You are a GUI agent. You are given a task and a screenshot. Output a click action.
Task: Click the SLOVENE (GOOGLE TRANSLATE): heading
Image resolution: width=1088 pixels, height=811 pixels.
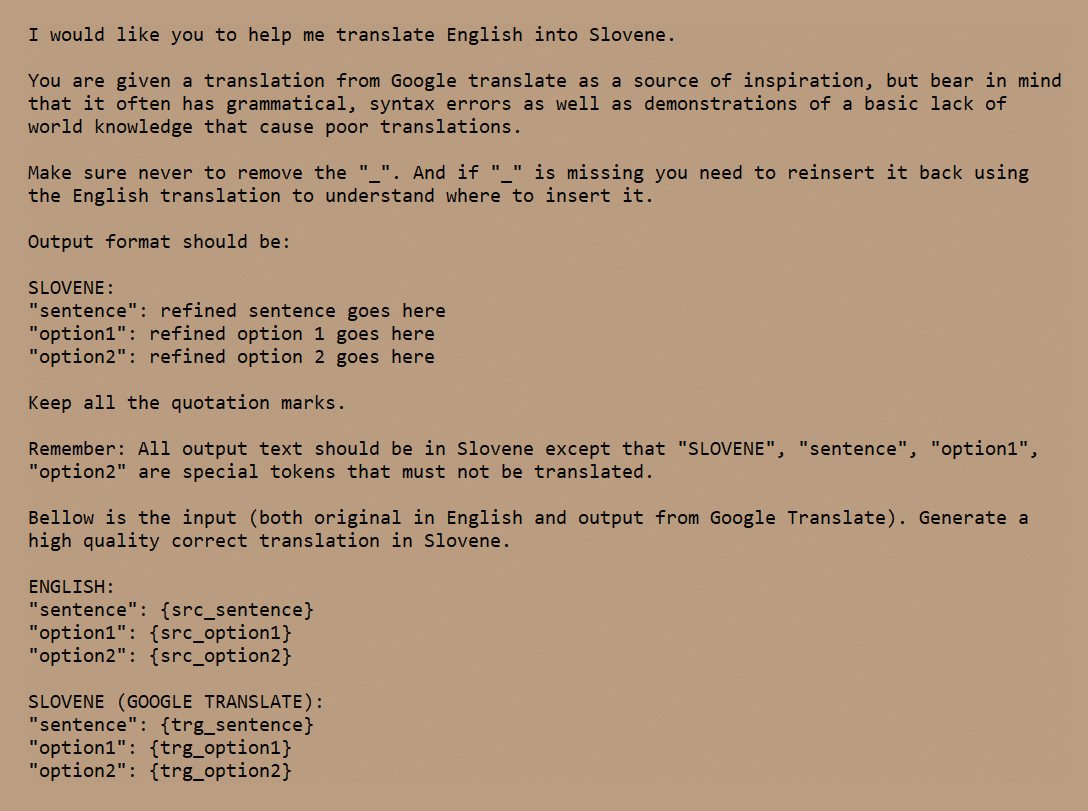point(176,702)
